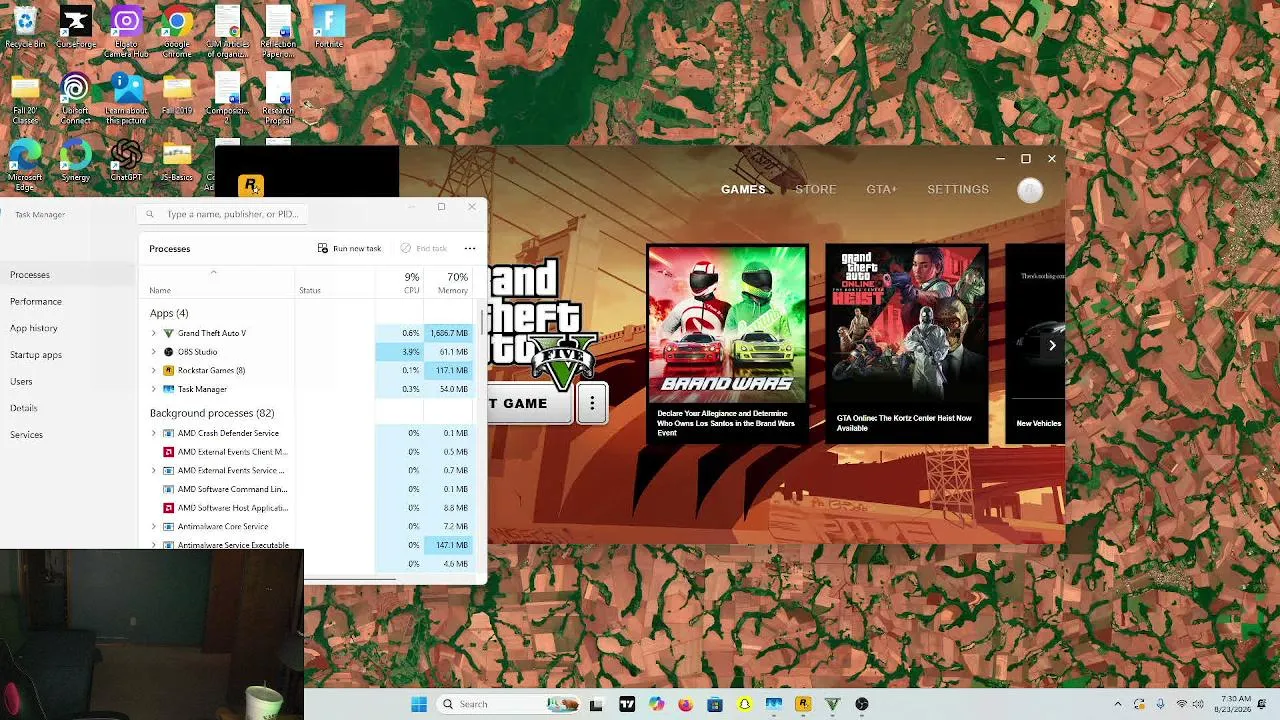Click the End task button

click(423, 248)
